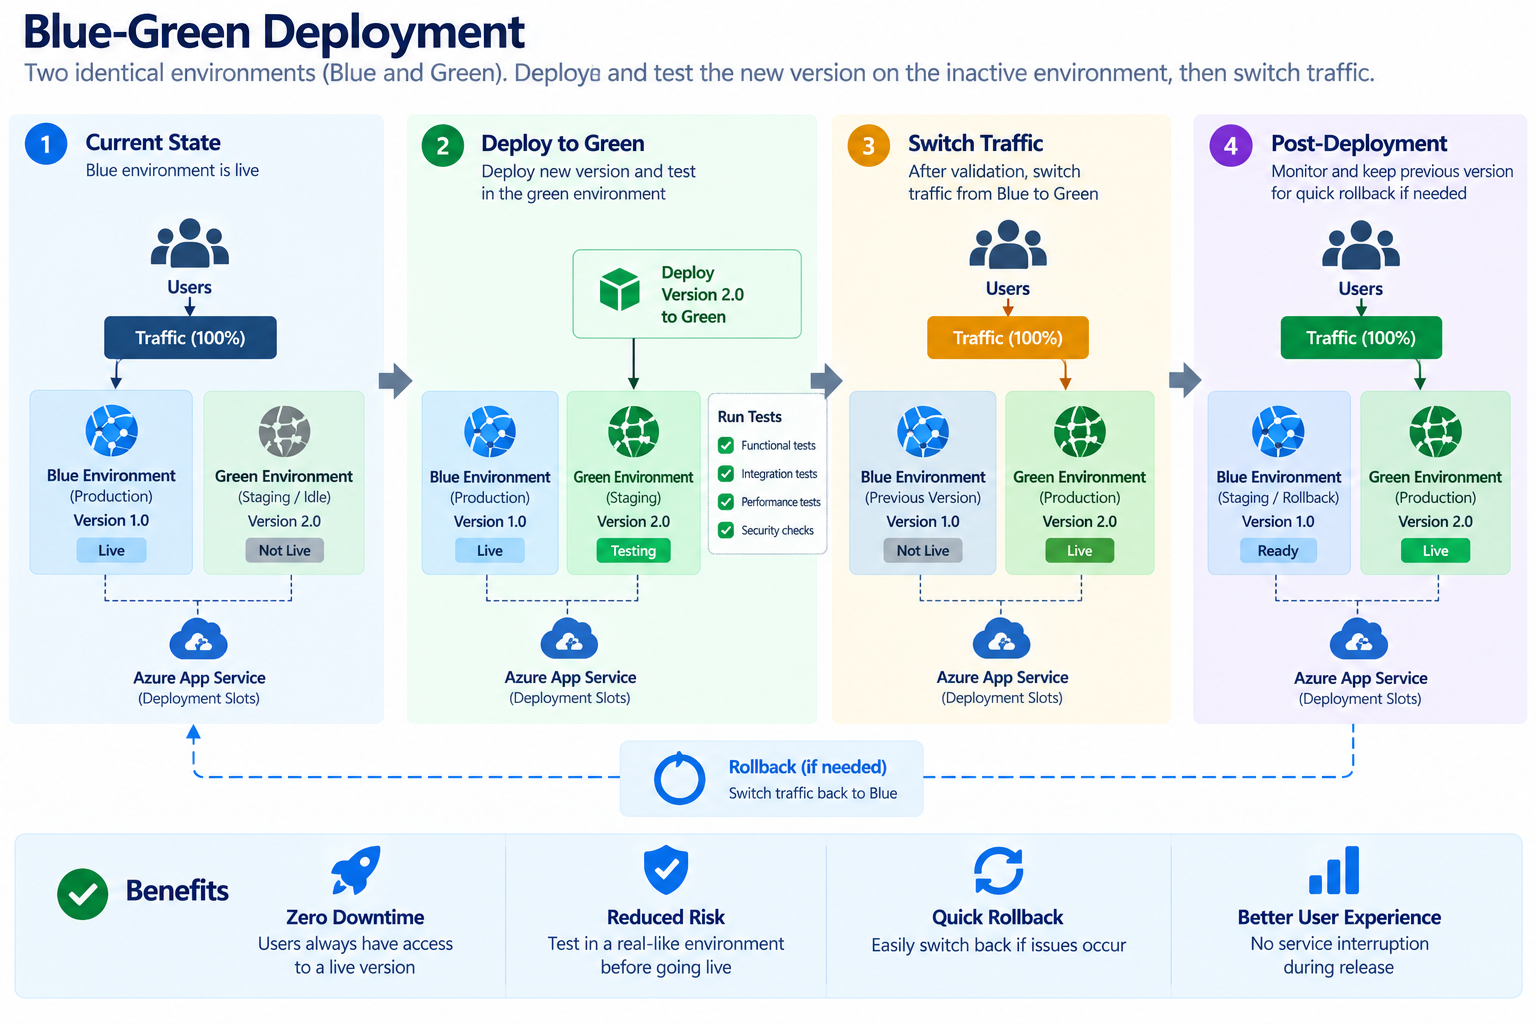Click the green Testing status badge
1536x1024 pixels.
[633, 551]
